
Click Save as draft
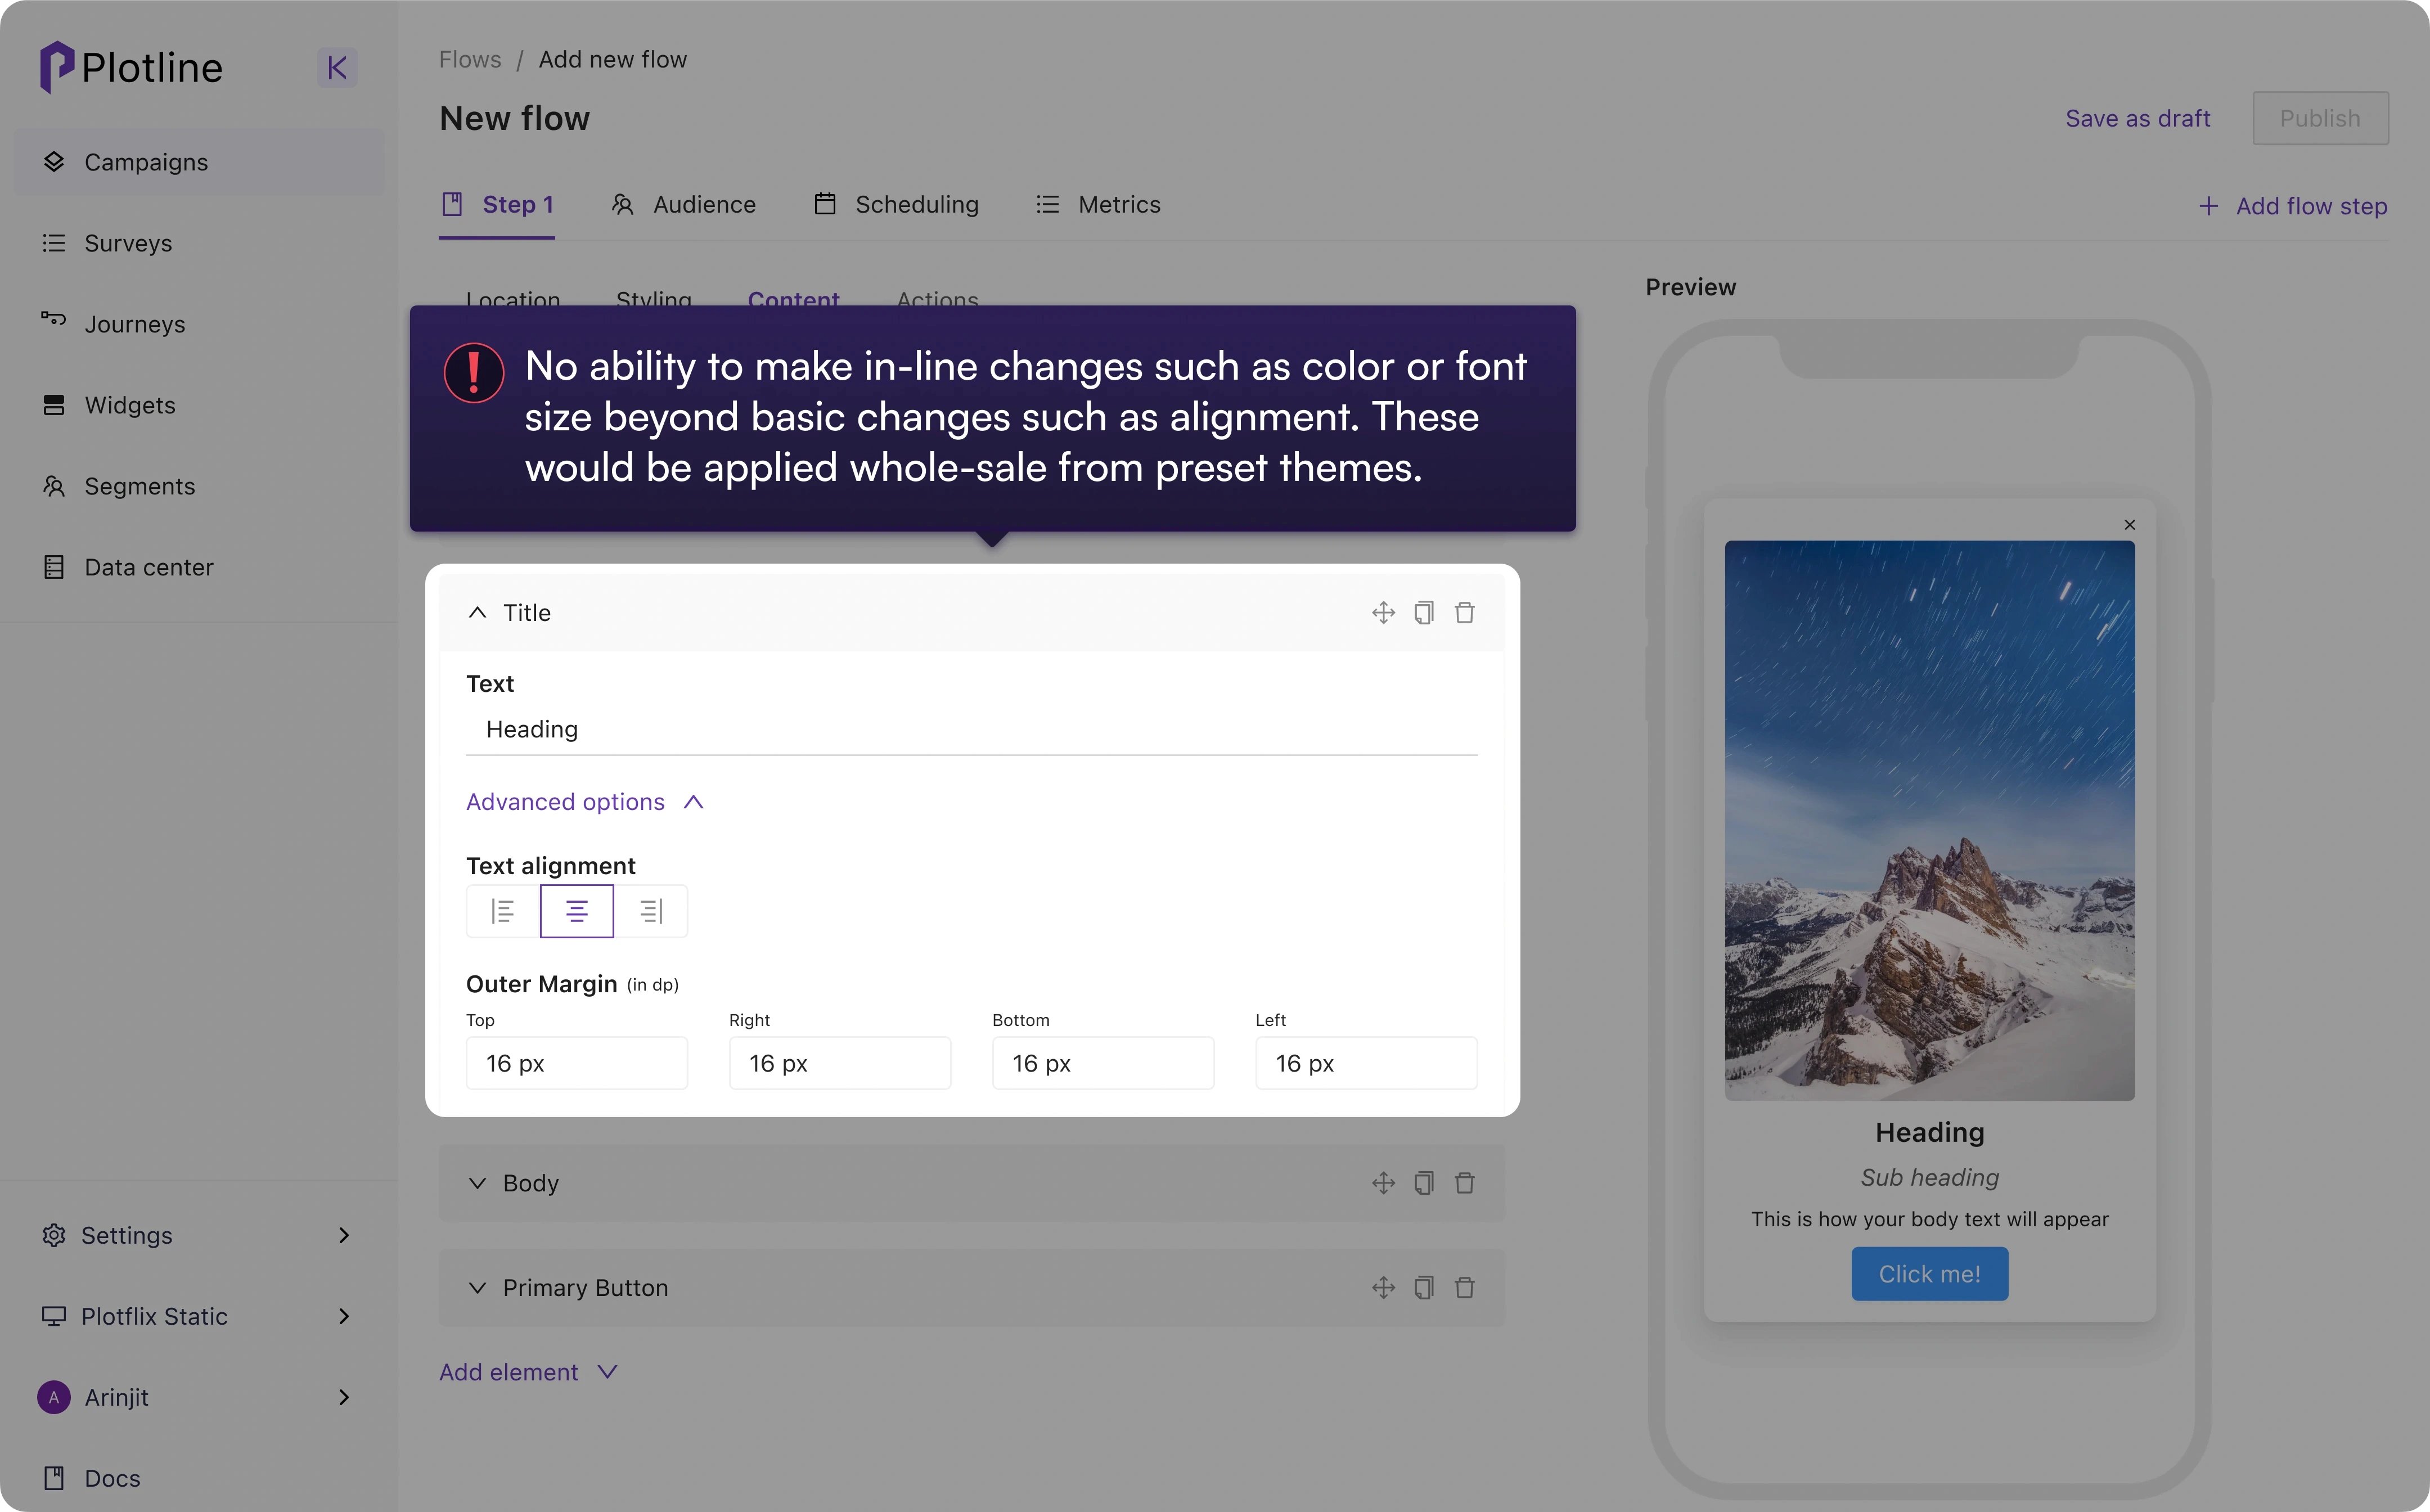tap(2137, 118)
